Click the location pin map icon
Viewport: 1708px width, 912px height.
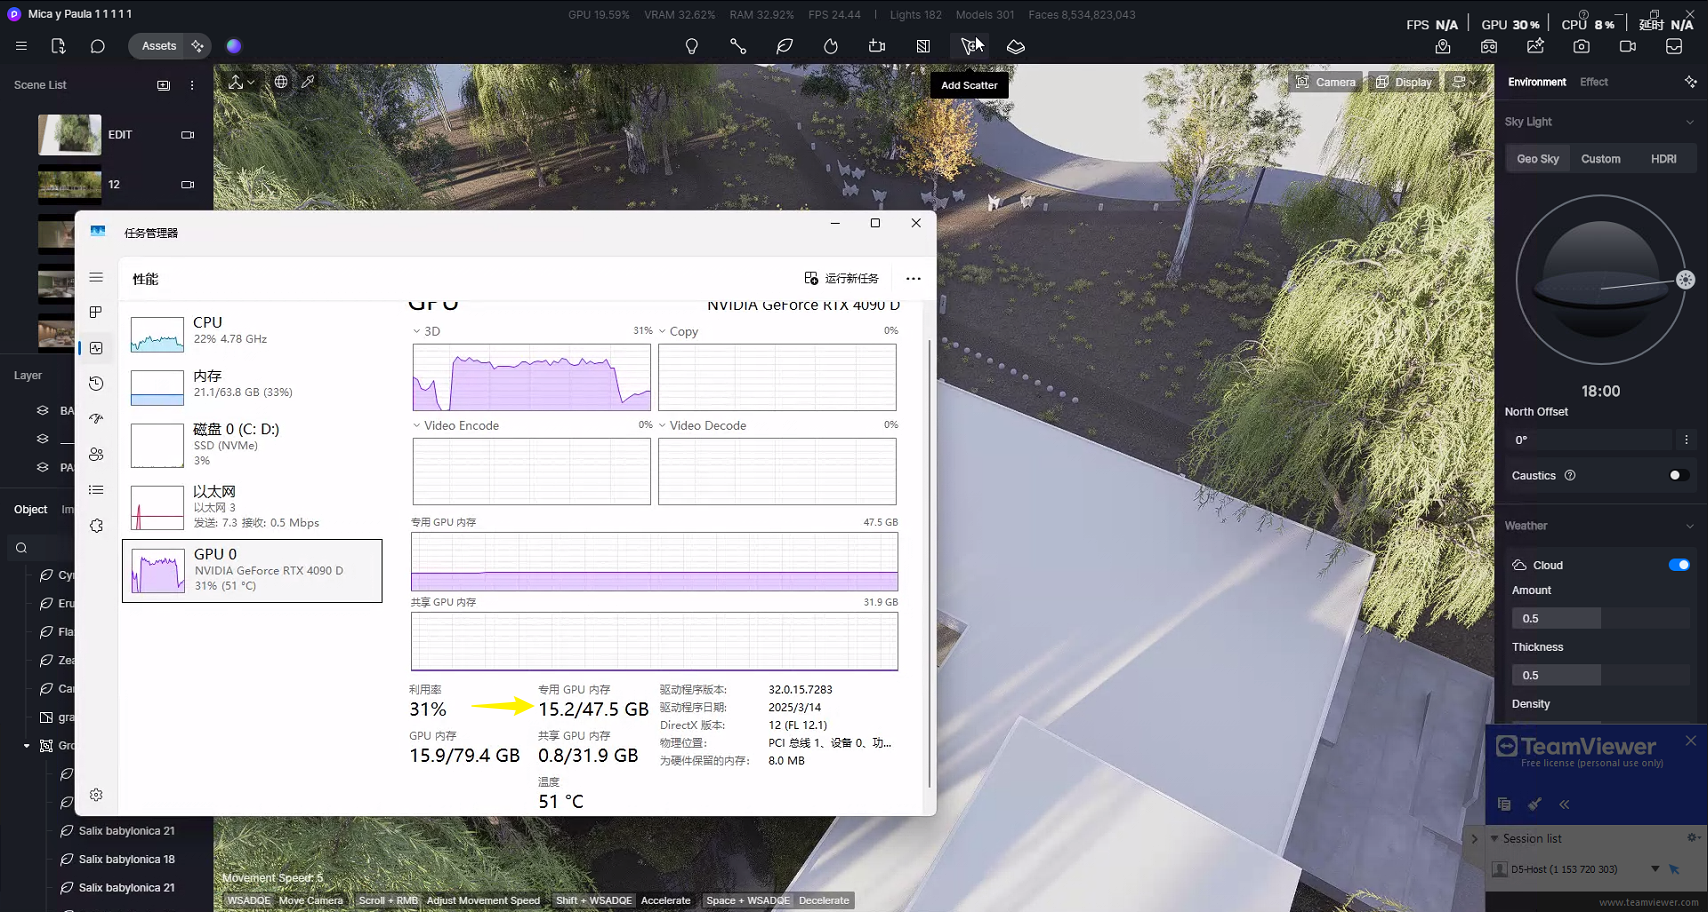point(1443,46)
